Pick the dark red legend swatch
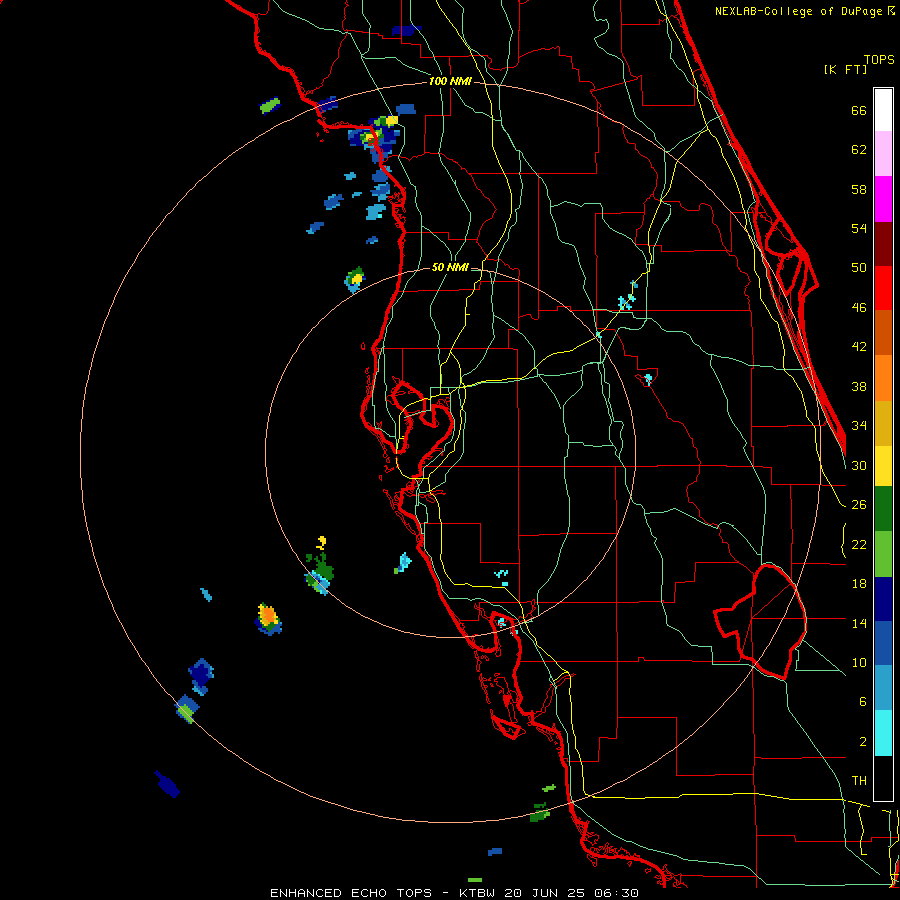Viewport: 900px width, 900px height. 883,244
